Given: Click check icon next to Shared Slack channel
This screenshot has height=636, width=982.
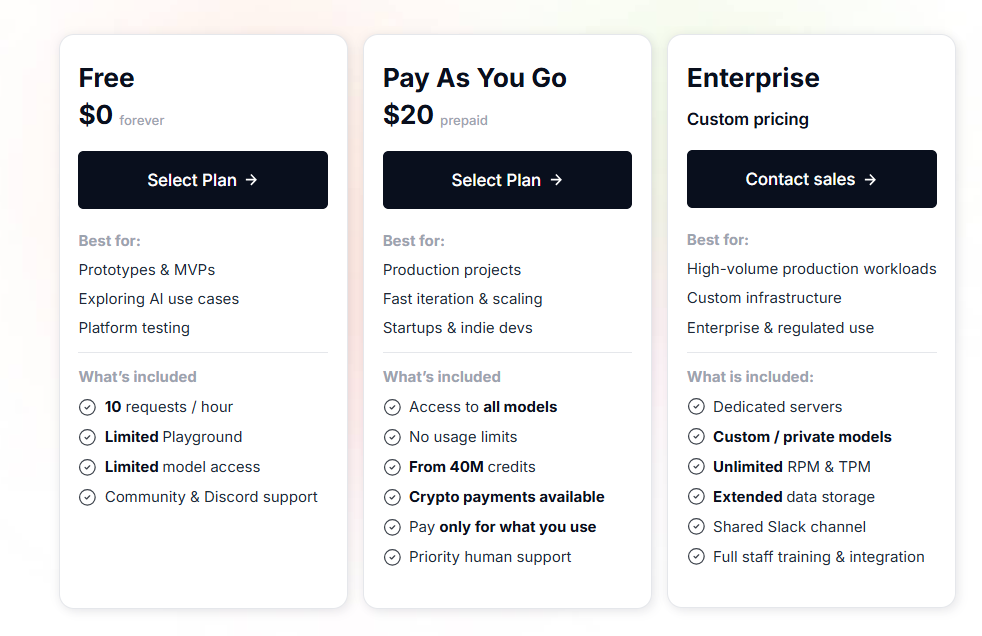Looking at the screenshot, I should tap(696, 527).
